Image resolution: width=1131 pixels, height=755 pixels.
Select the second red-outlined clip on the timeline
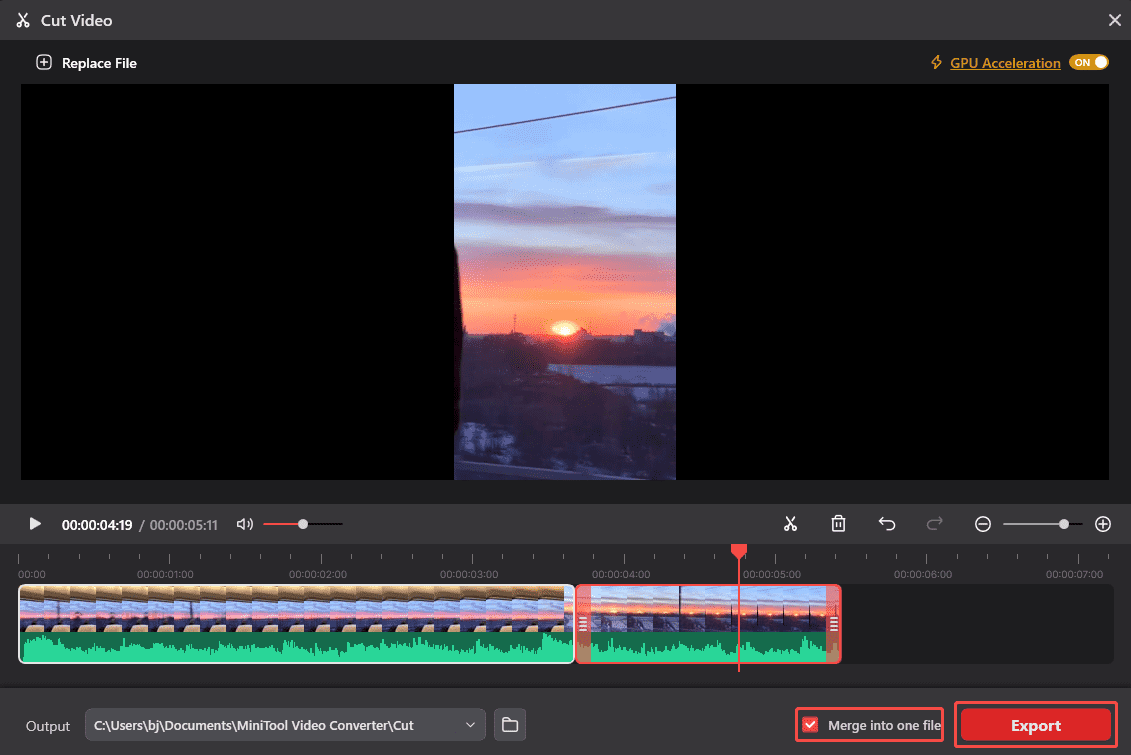click(x=708, y=624)
